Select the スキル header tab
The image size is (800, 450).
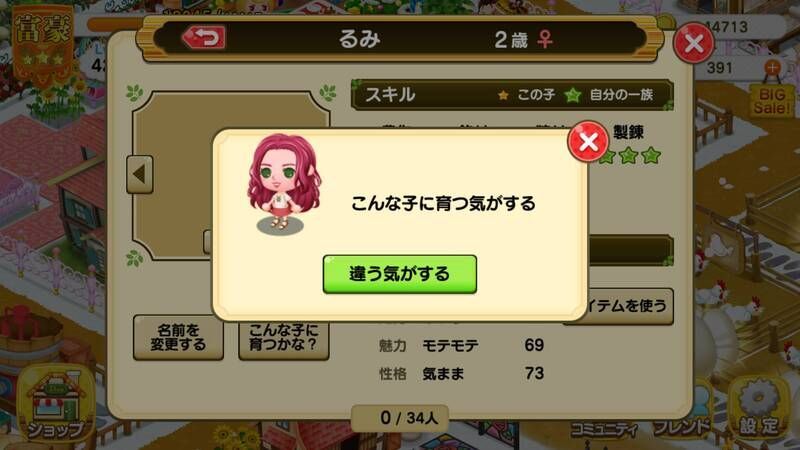coord(390,94)
